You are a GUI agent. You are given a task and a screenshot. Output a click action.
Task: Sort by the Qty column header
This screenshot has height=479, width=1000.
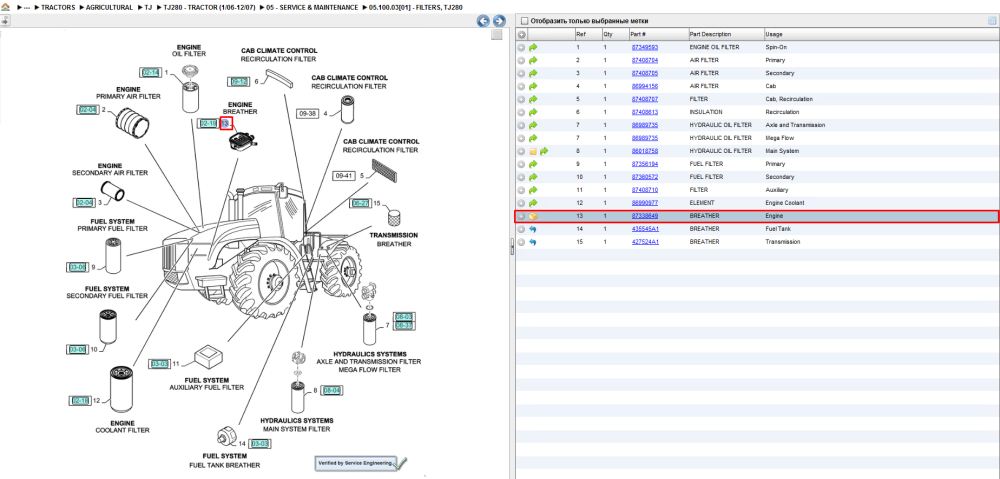point(607,34)
